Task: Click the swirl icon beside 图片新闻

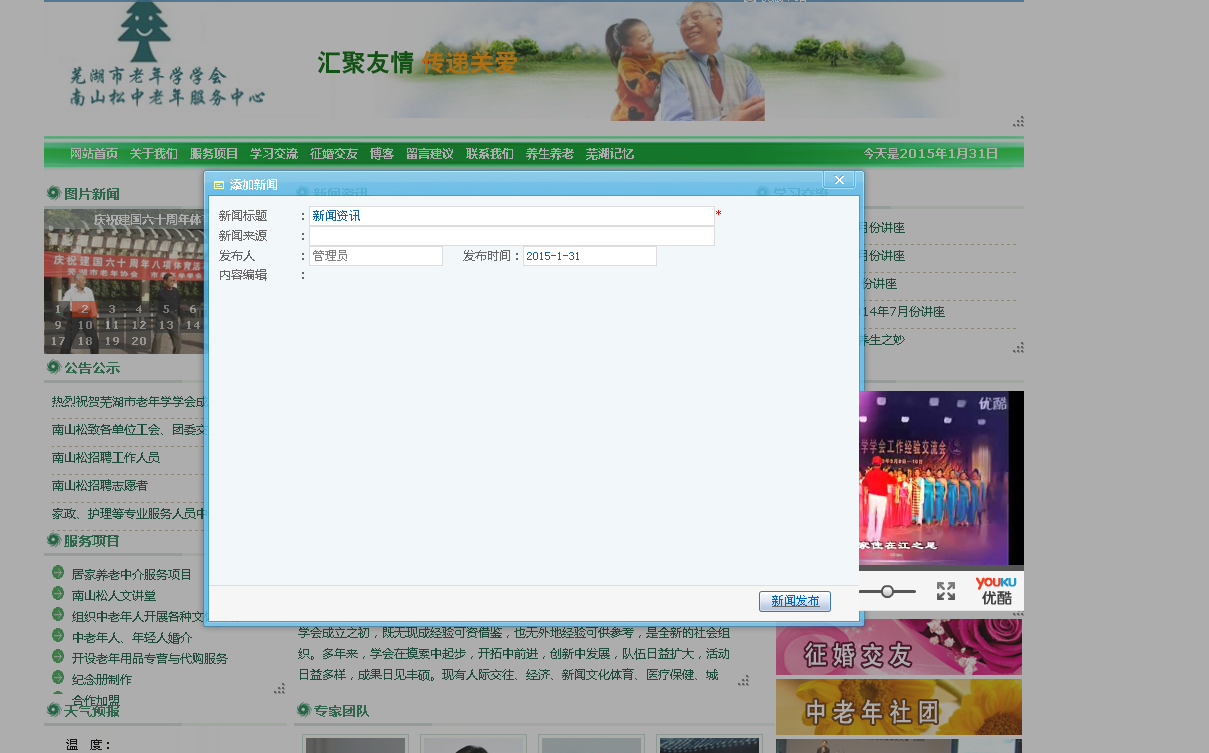Action: 53,193
